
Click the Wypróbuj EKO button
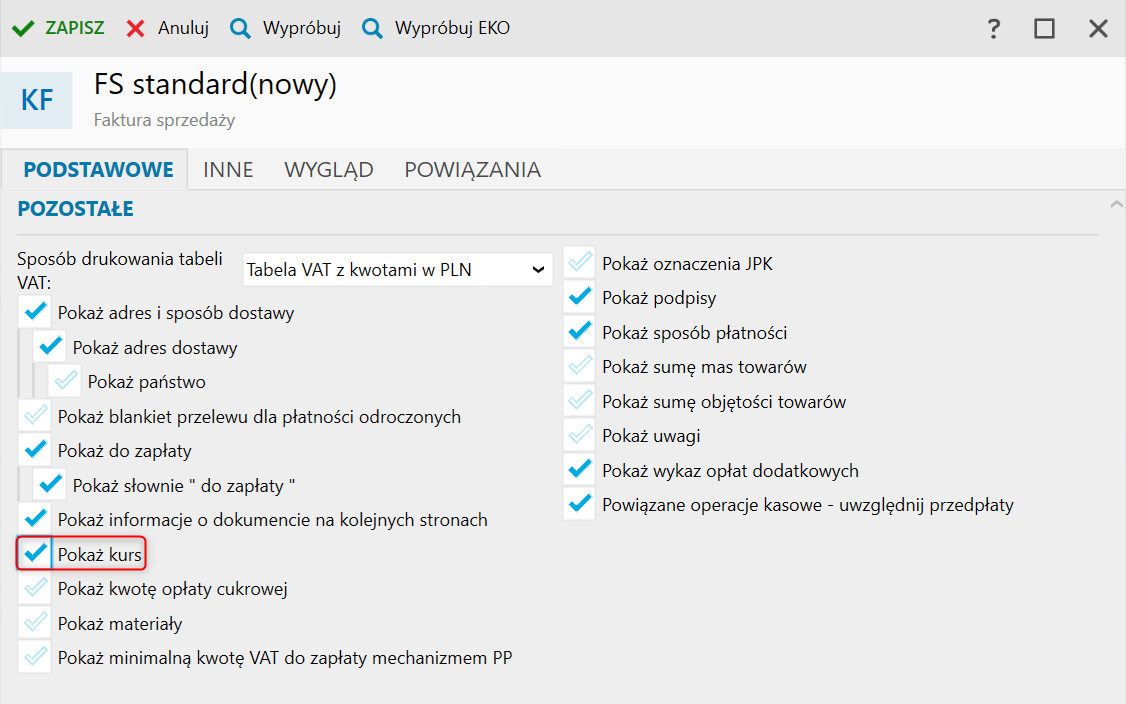[x=436, y=28]
